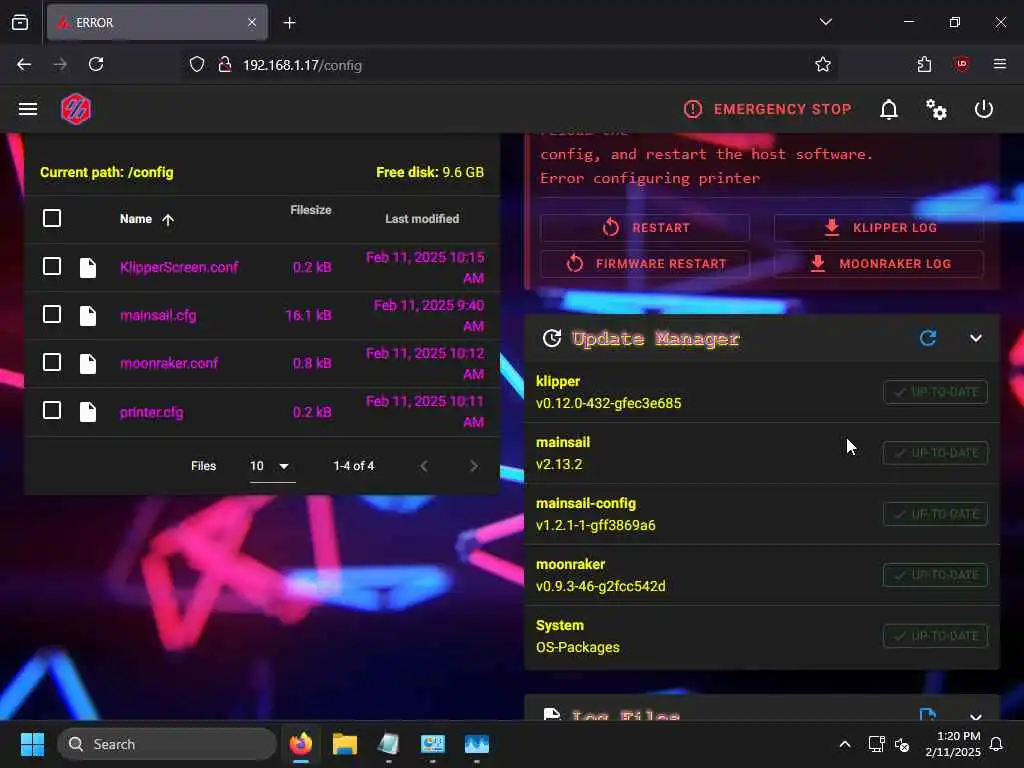This screenshot has width=1024, height=768.
Task: Go to next files page
Action: (x=473, y=466)
